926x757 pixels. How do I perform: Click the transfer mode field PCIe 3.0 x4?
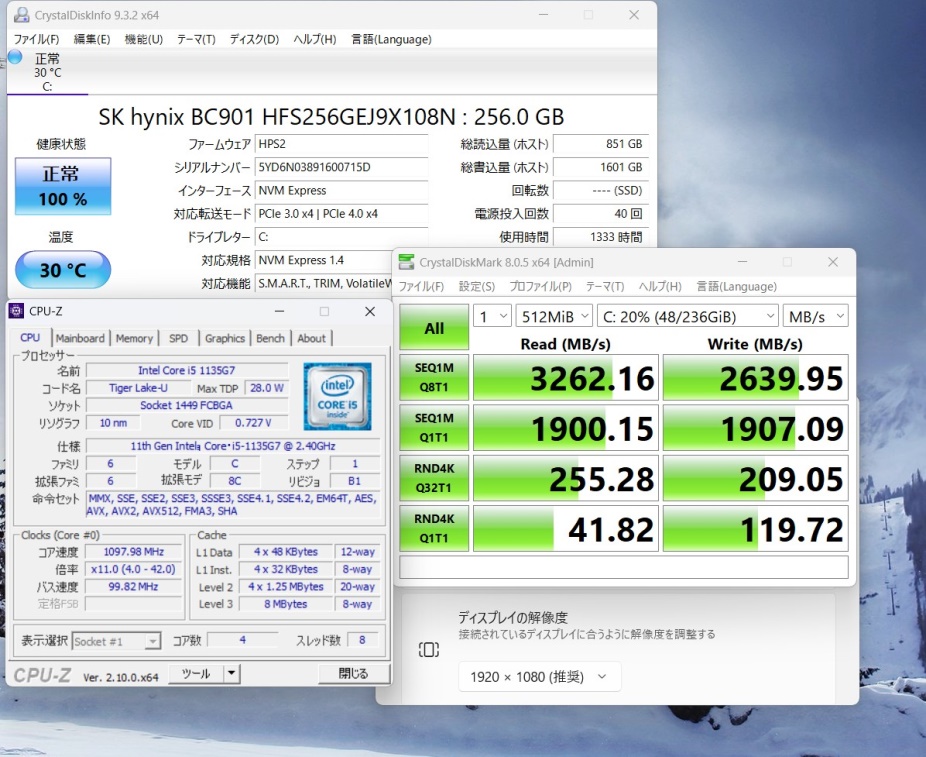click(341, 214)
